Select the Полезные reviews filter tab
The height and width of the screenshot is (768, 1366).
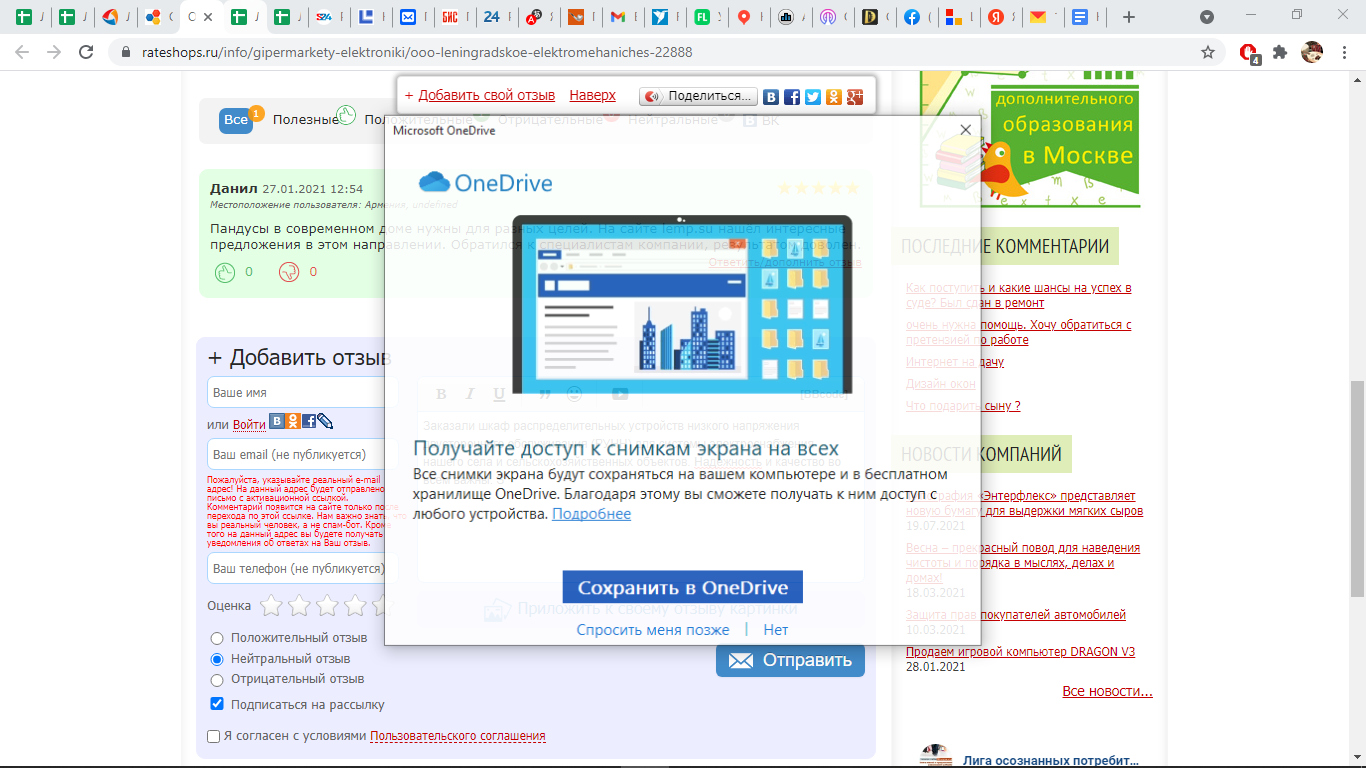coord(305,119)
